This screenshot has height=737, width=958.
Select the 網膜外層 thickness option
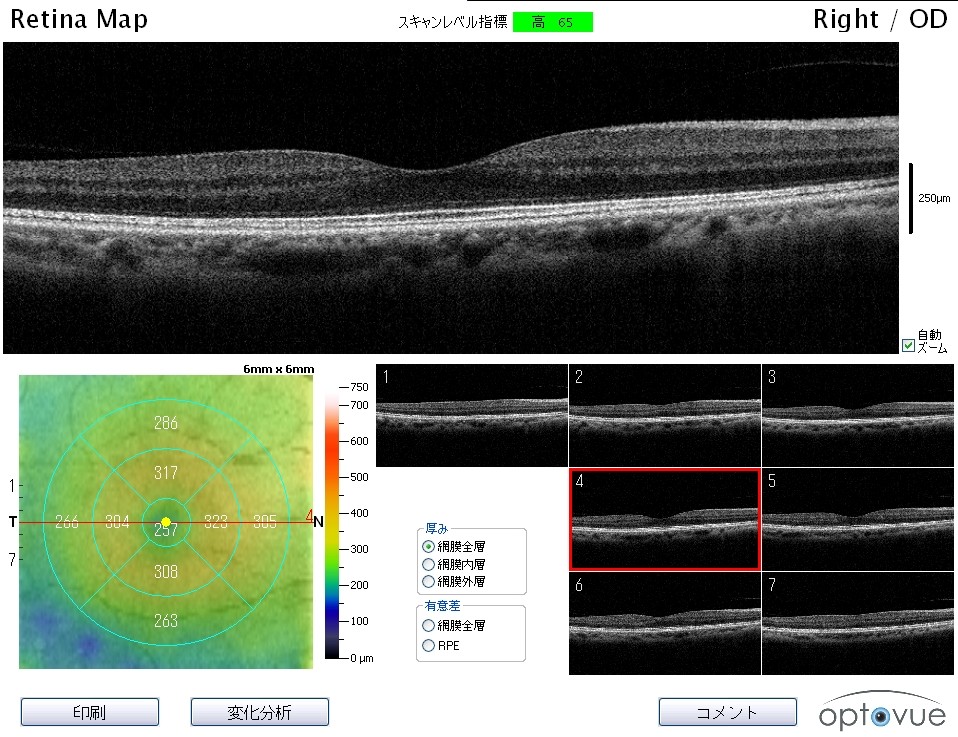(x=429, y=581)
